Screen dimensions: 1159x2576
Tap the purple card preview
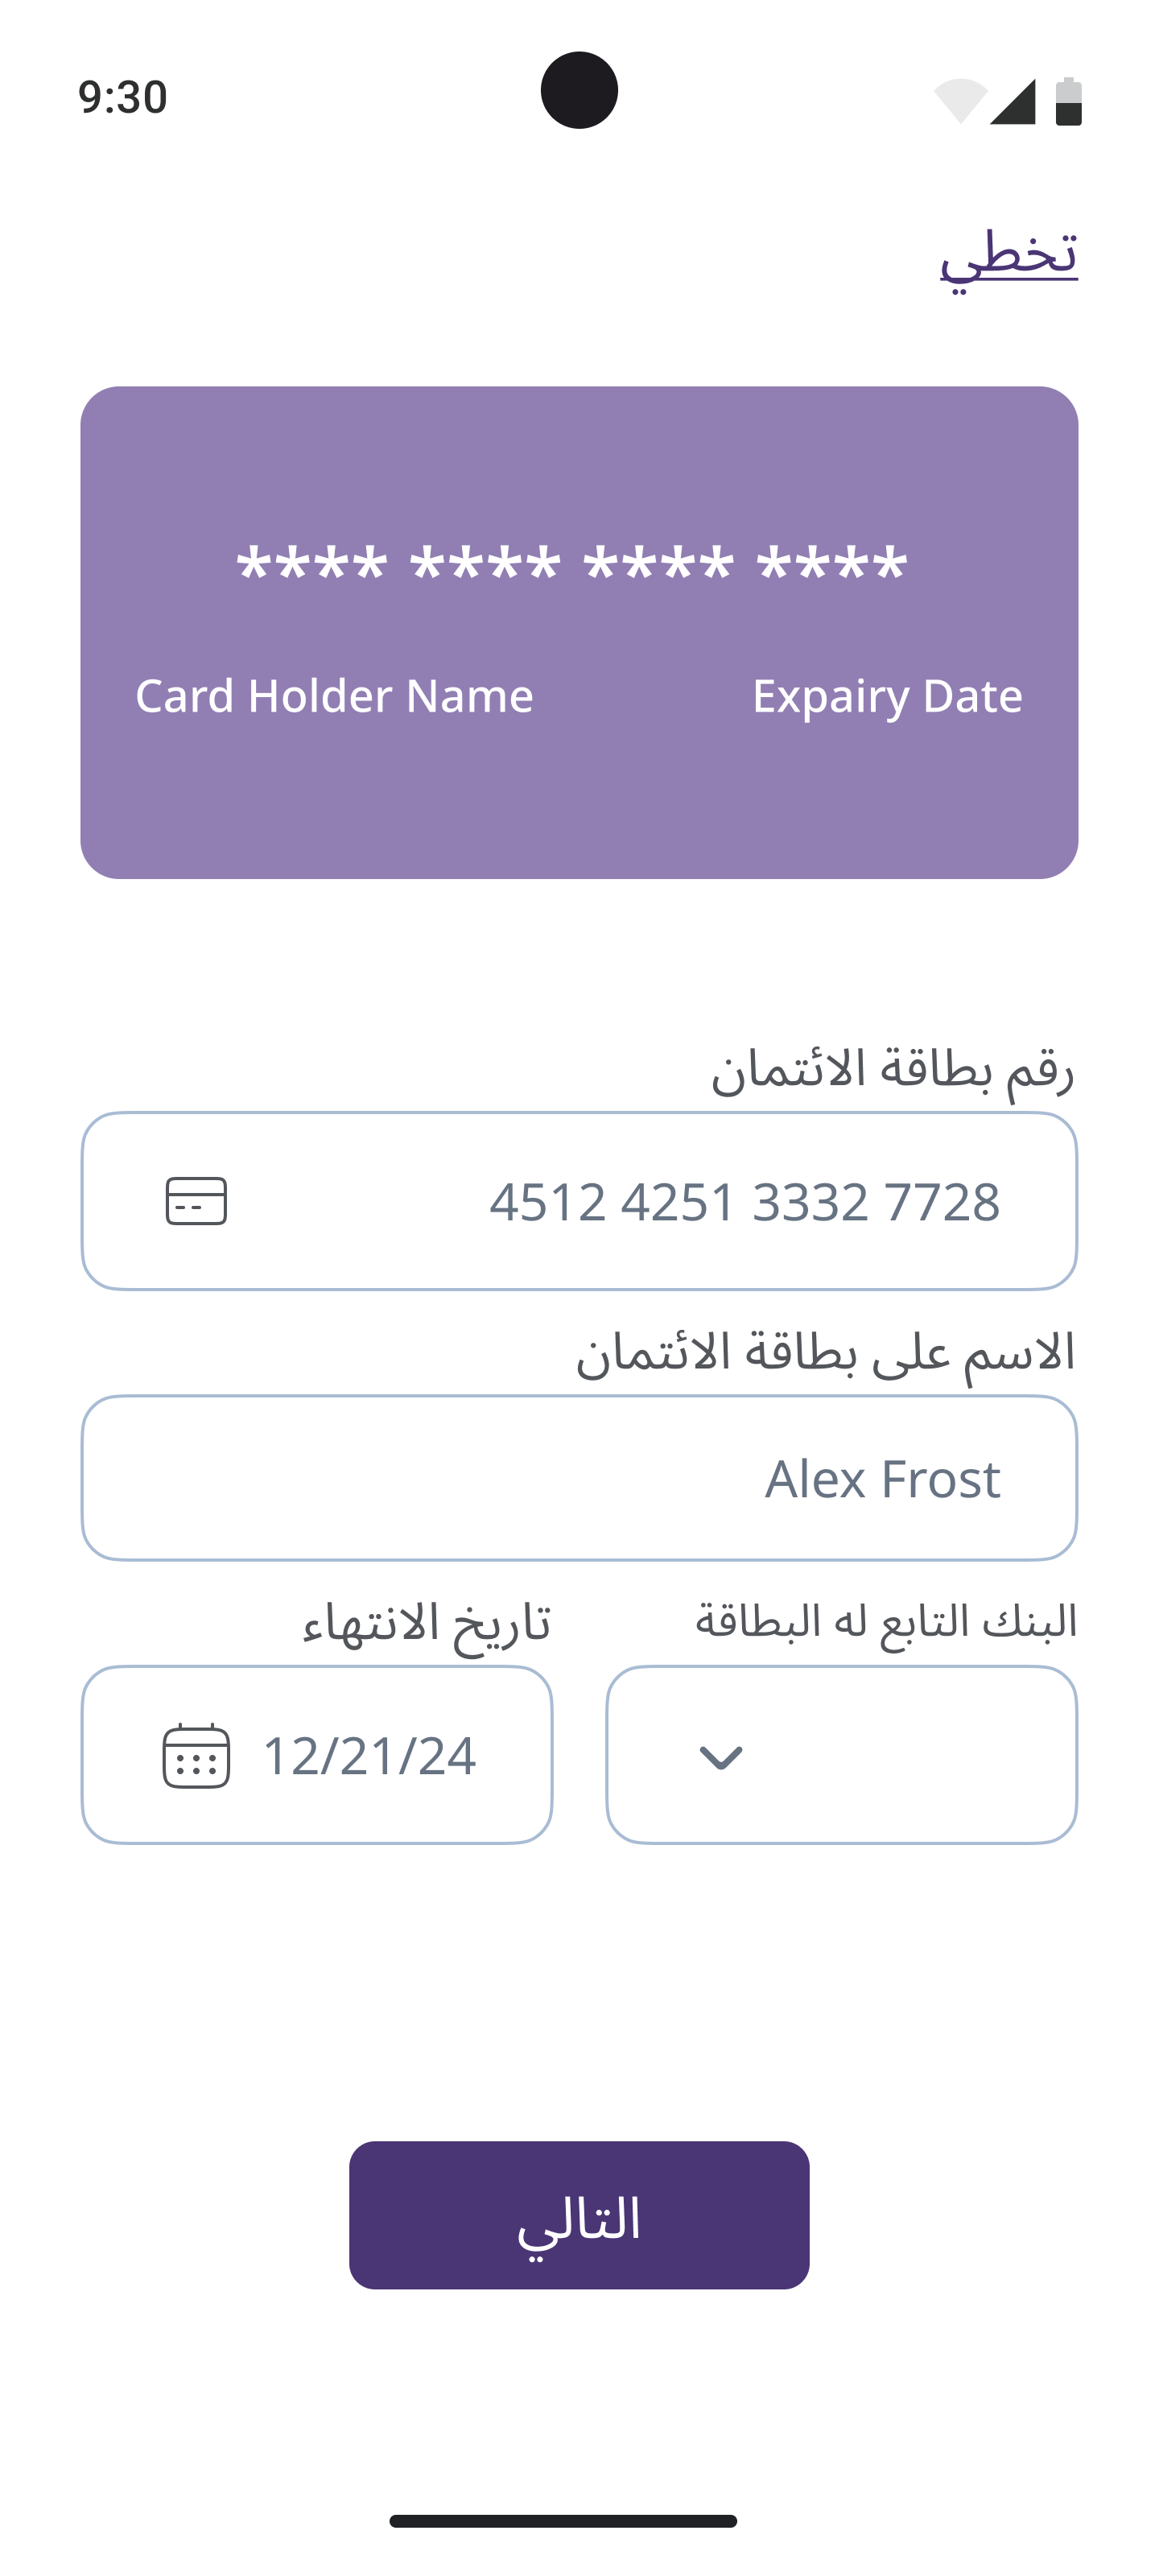point(579,800)
